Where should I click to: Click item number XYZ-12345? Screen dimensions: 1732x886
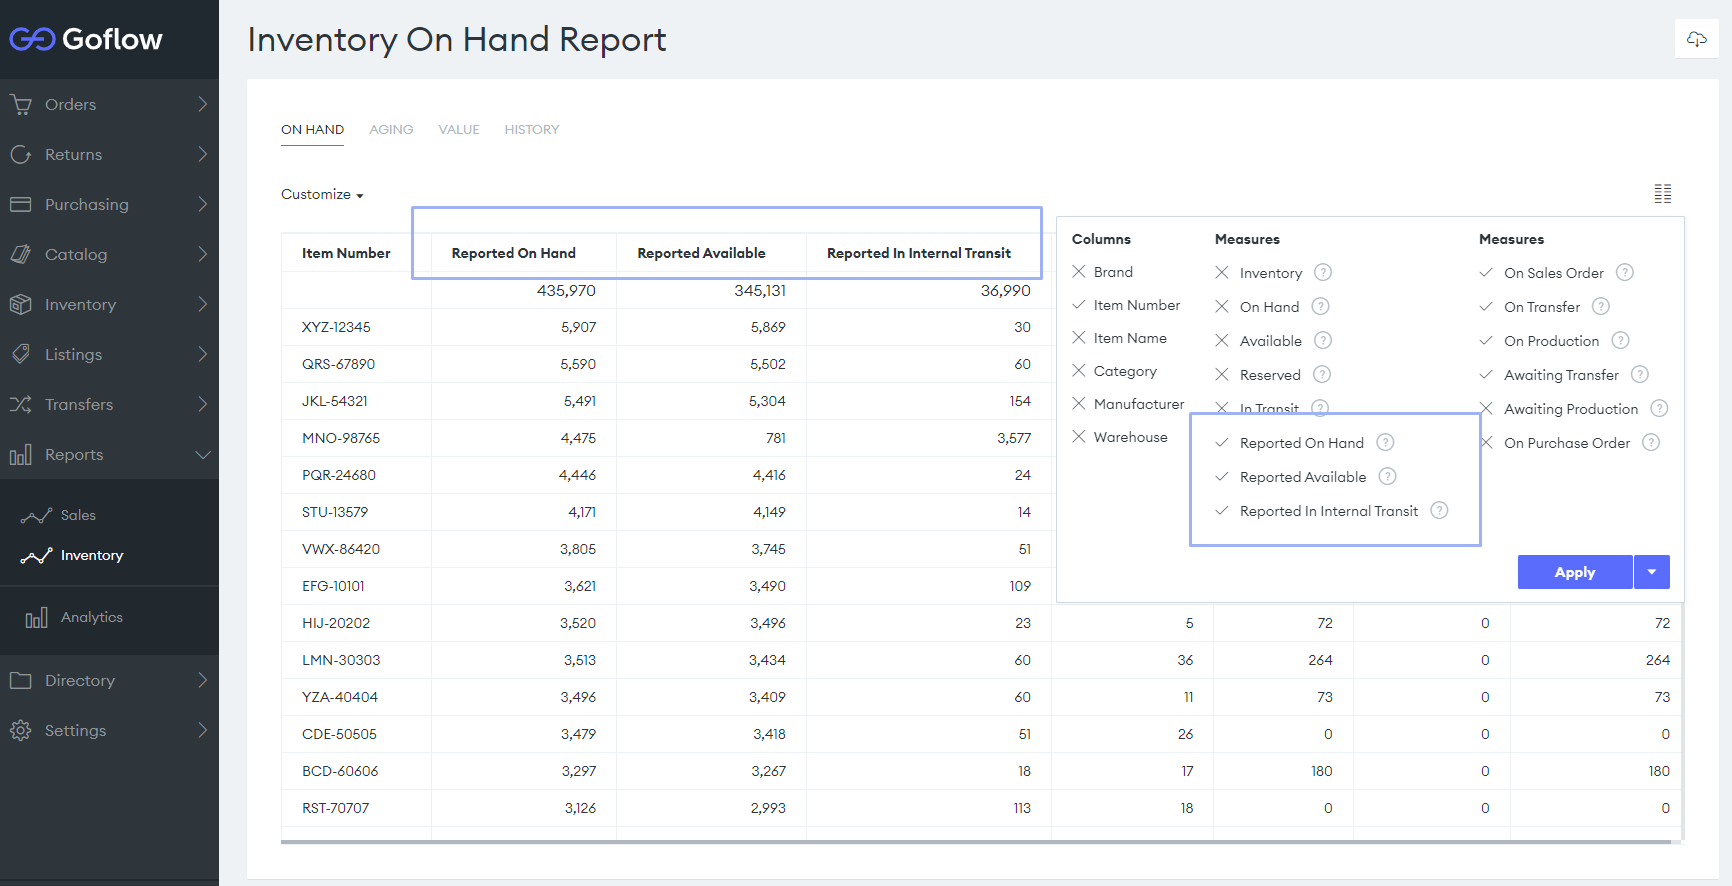pos(336,327)
